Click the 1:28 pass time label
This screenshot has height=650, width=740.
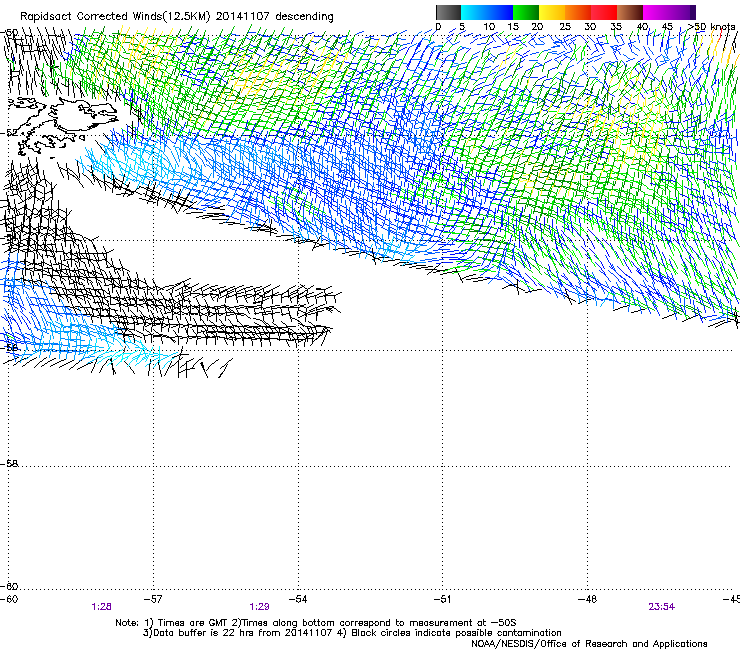tap(101, 607)
